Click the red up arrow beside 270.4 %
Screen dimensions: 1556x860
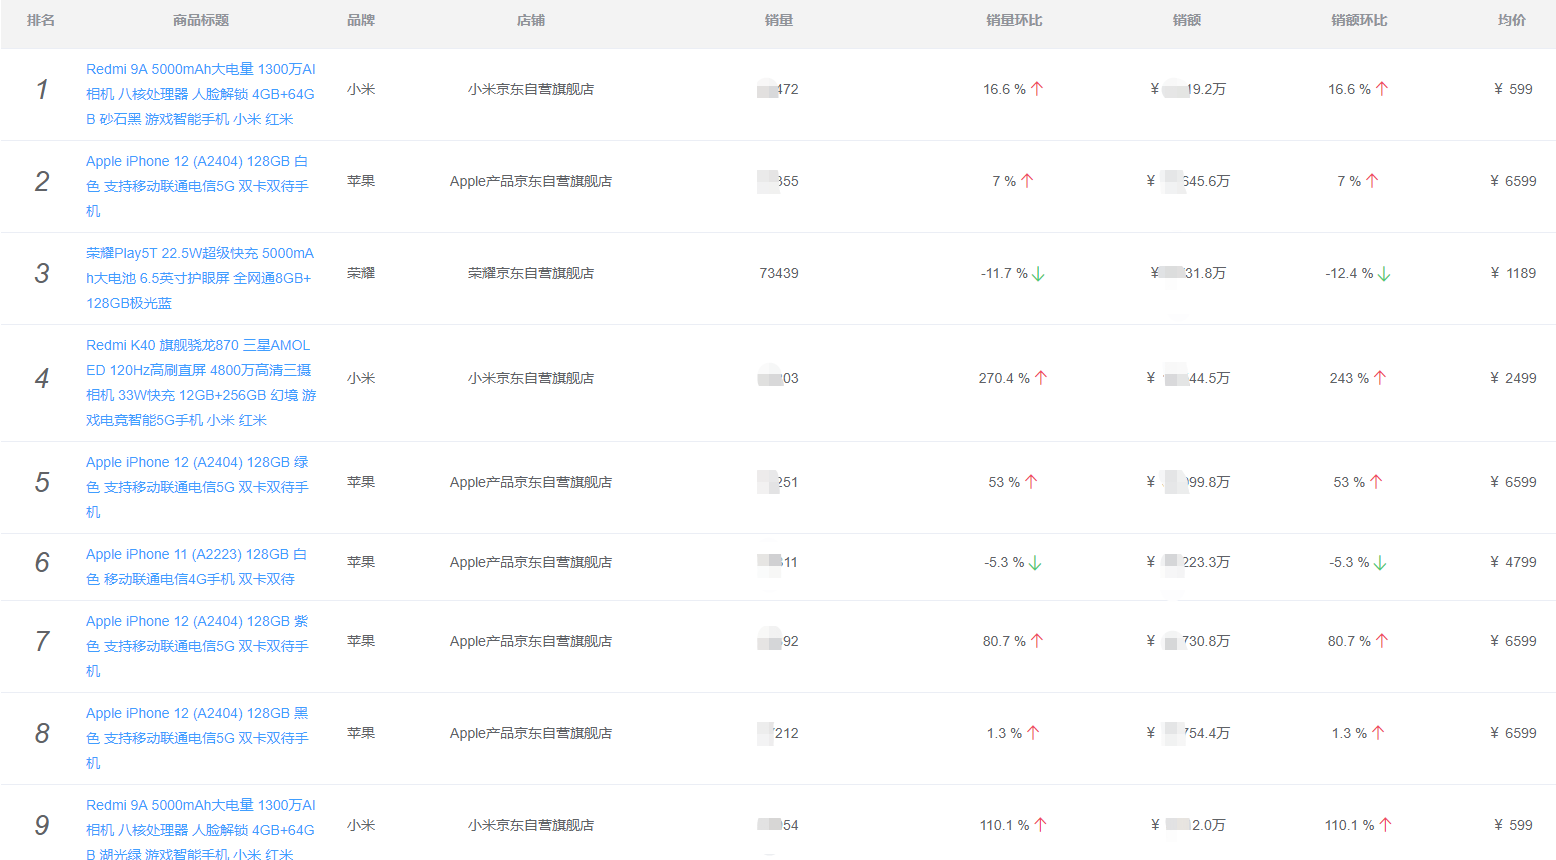[1041, 378]
